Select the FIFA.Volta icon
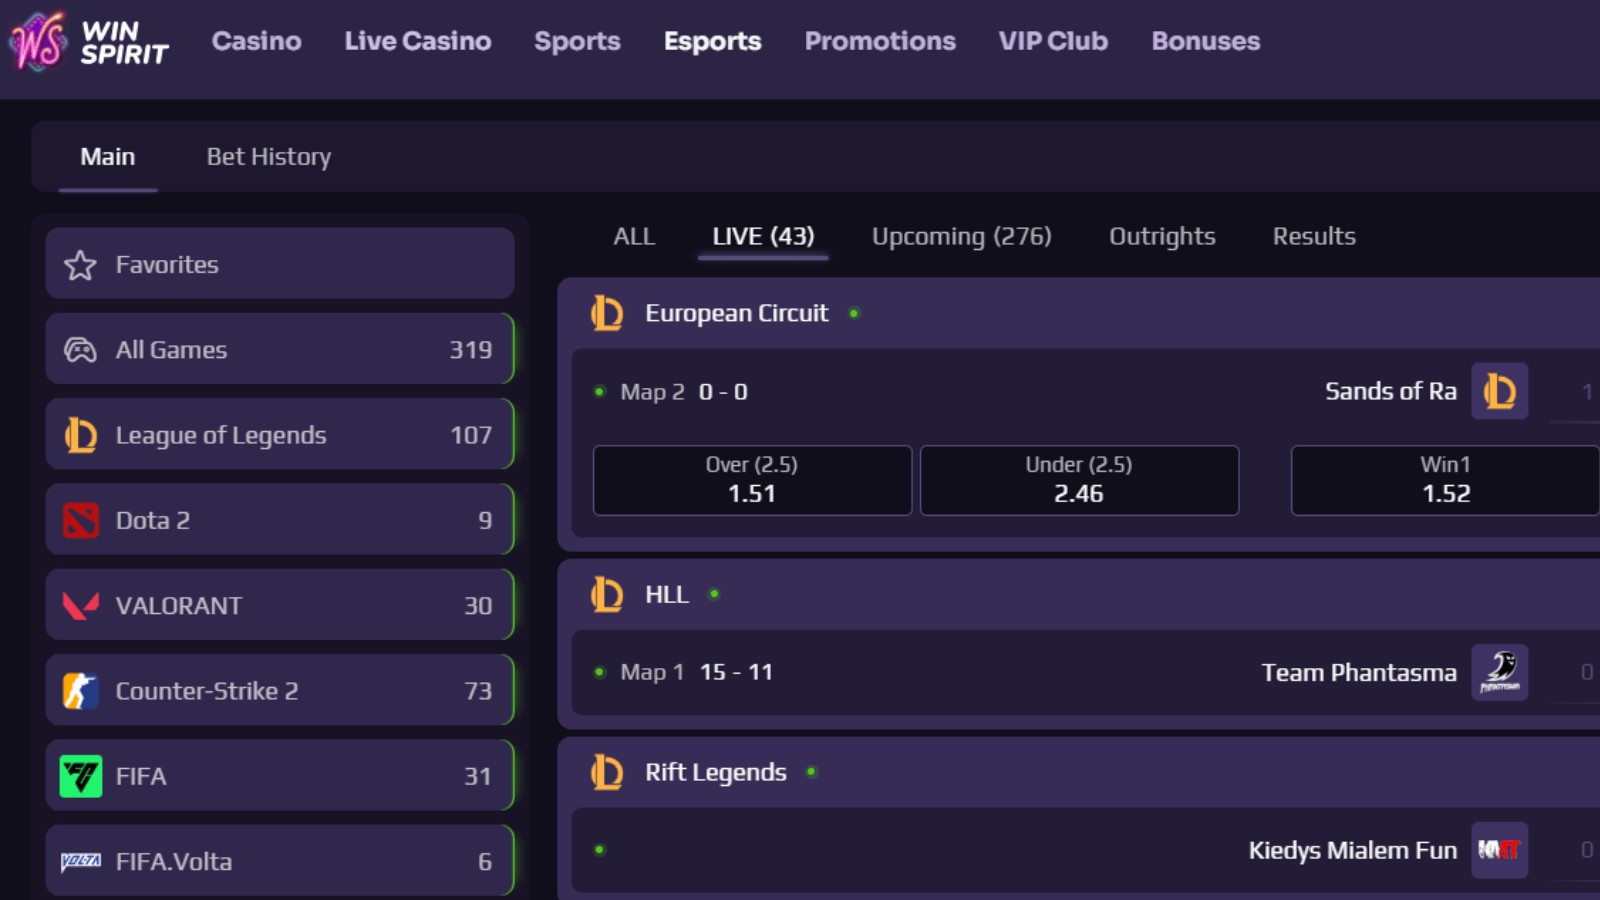1600x900 pixels. point(81,860)
